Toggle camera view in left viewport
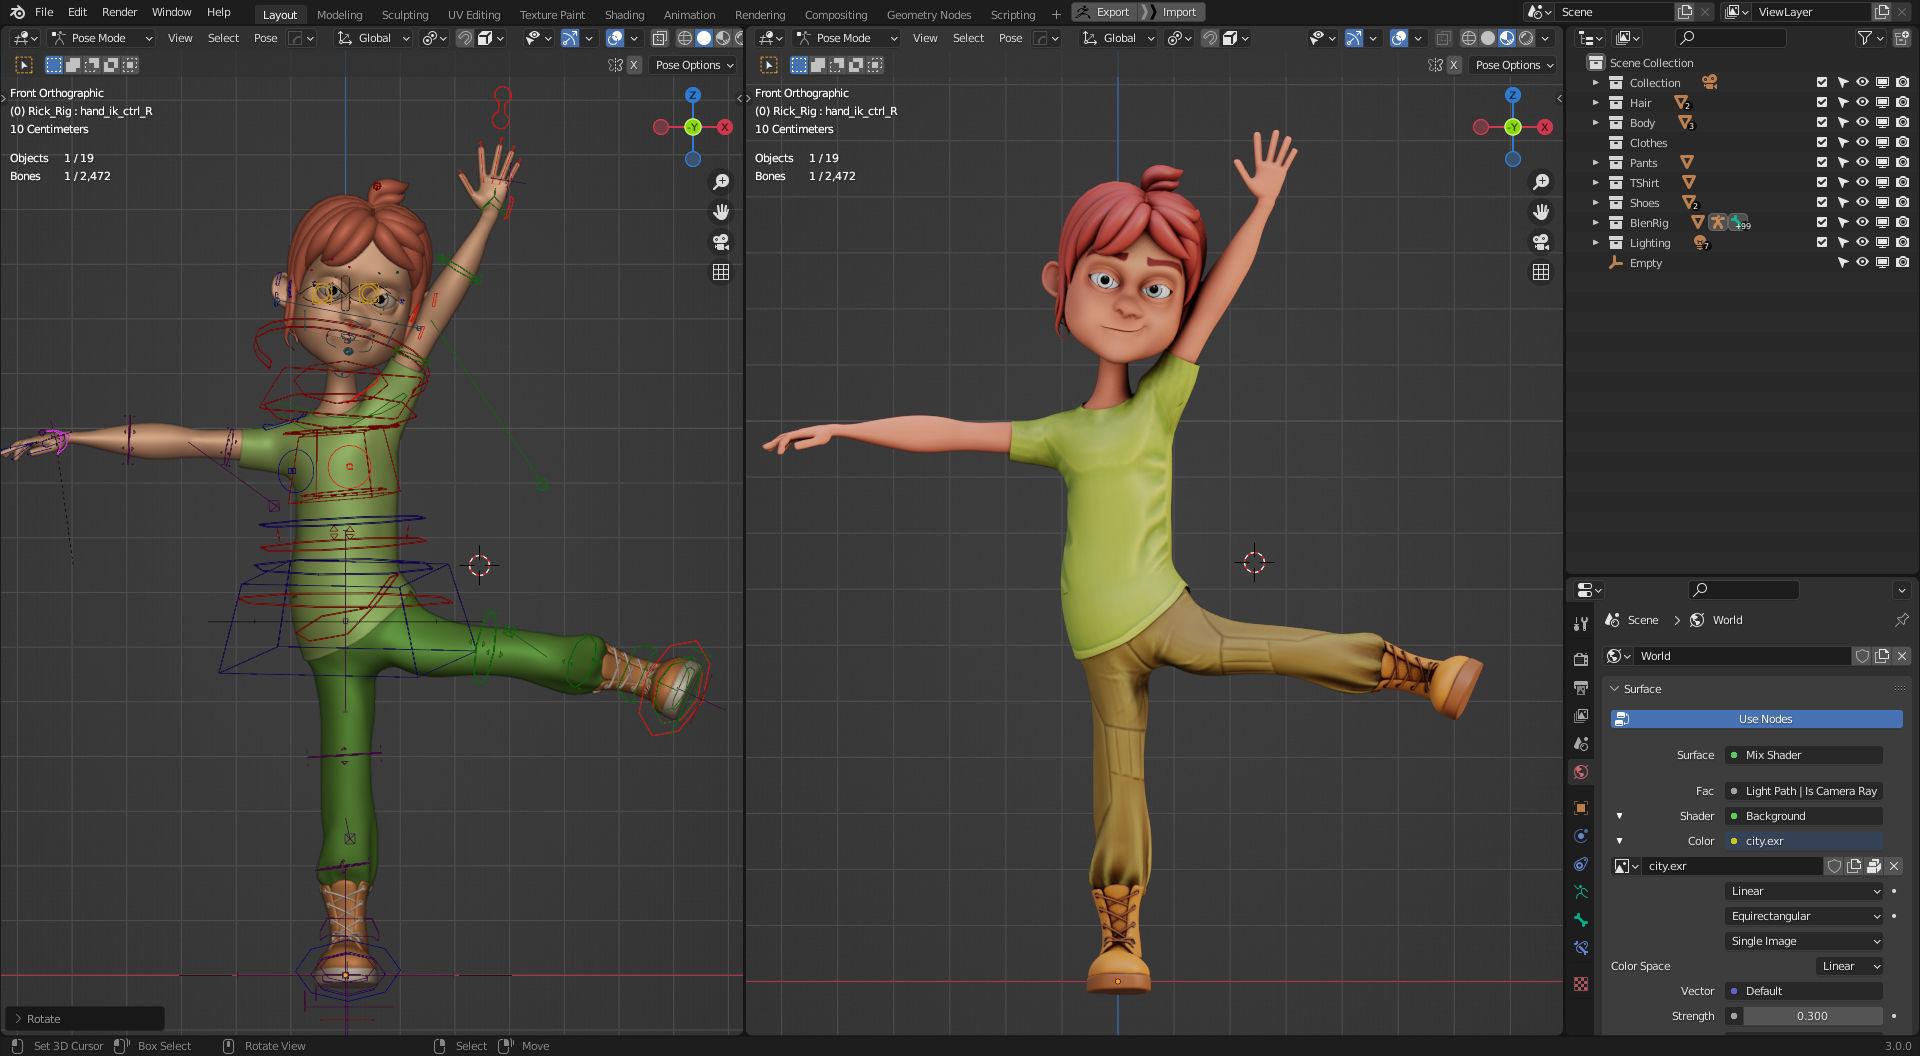Screen dimensions: 1920x1056 point(720,242)
